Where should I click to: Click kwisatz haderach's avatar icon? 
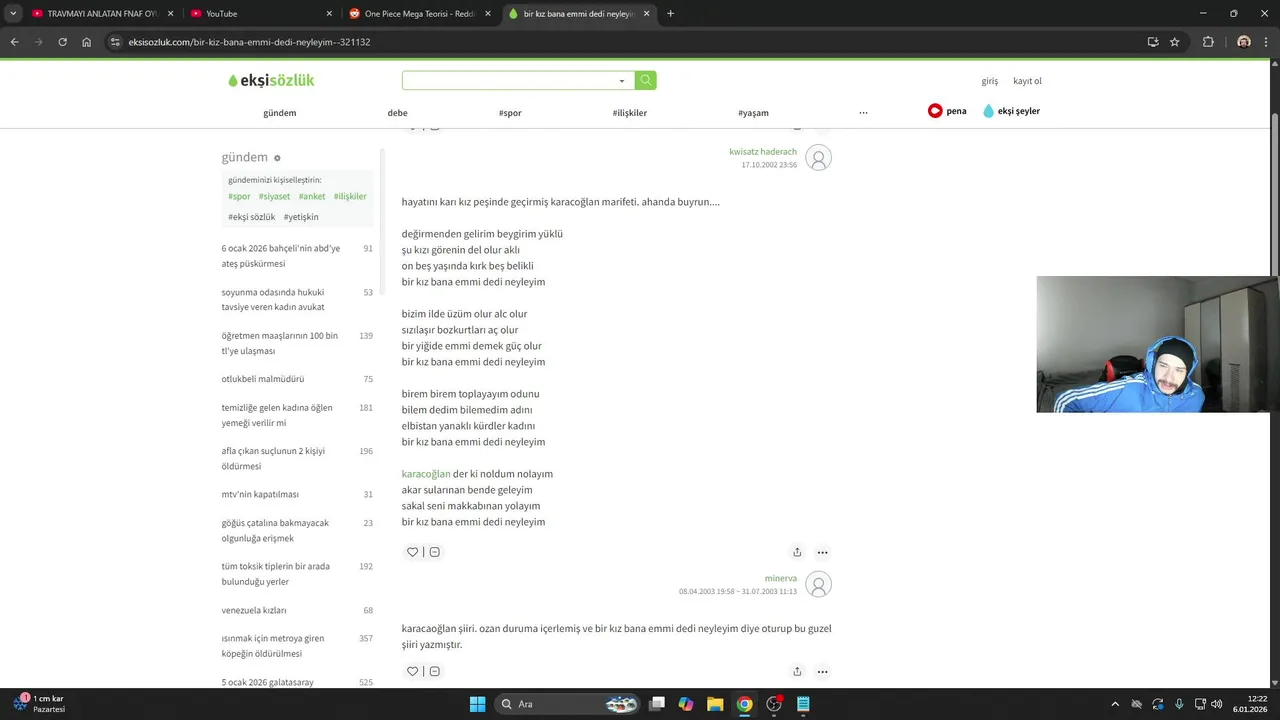tap(818, 158)
